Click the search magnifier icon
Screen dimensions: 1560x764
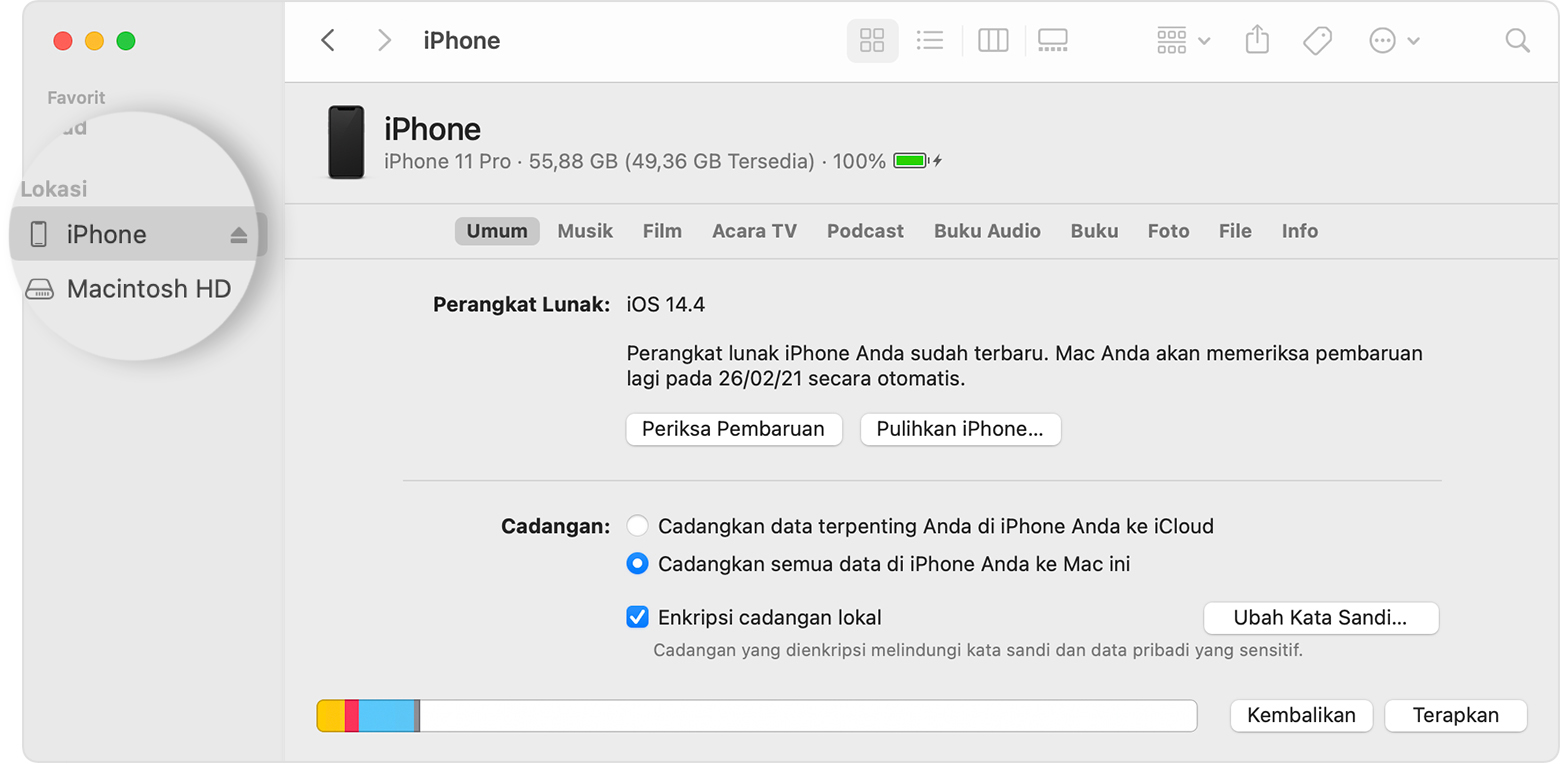click(1517, 41)
